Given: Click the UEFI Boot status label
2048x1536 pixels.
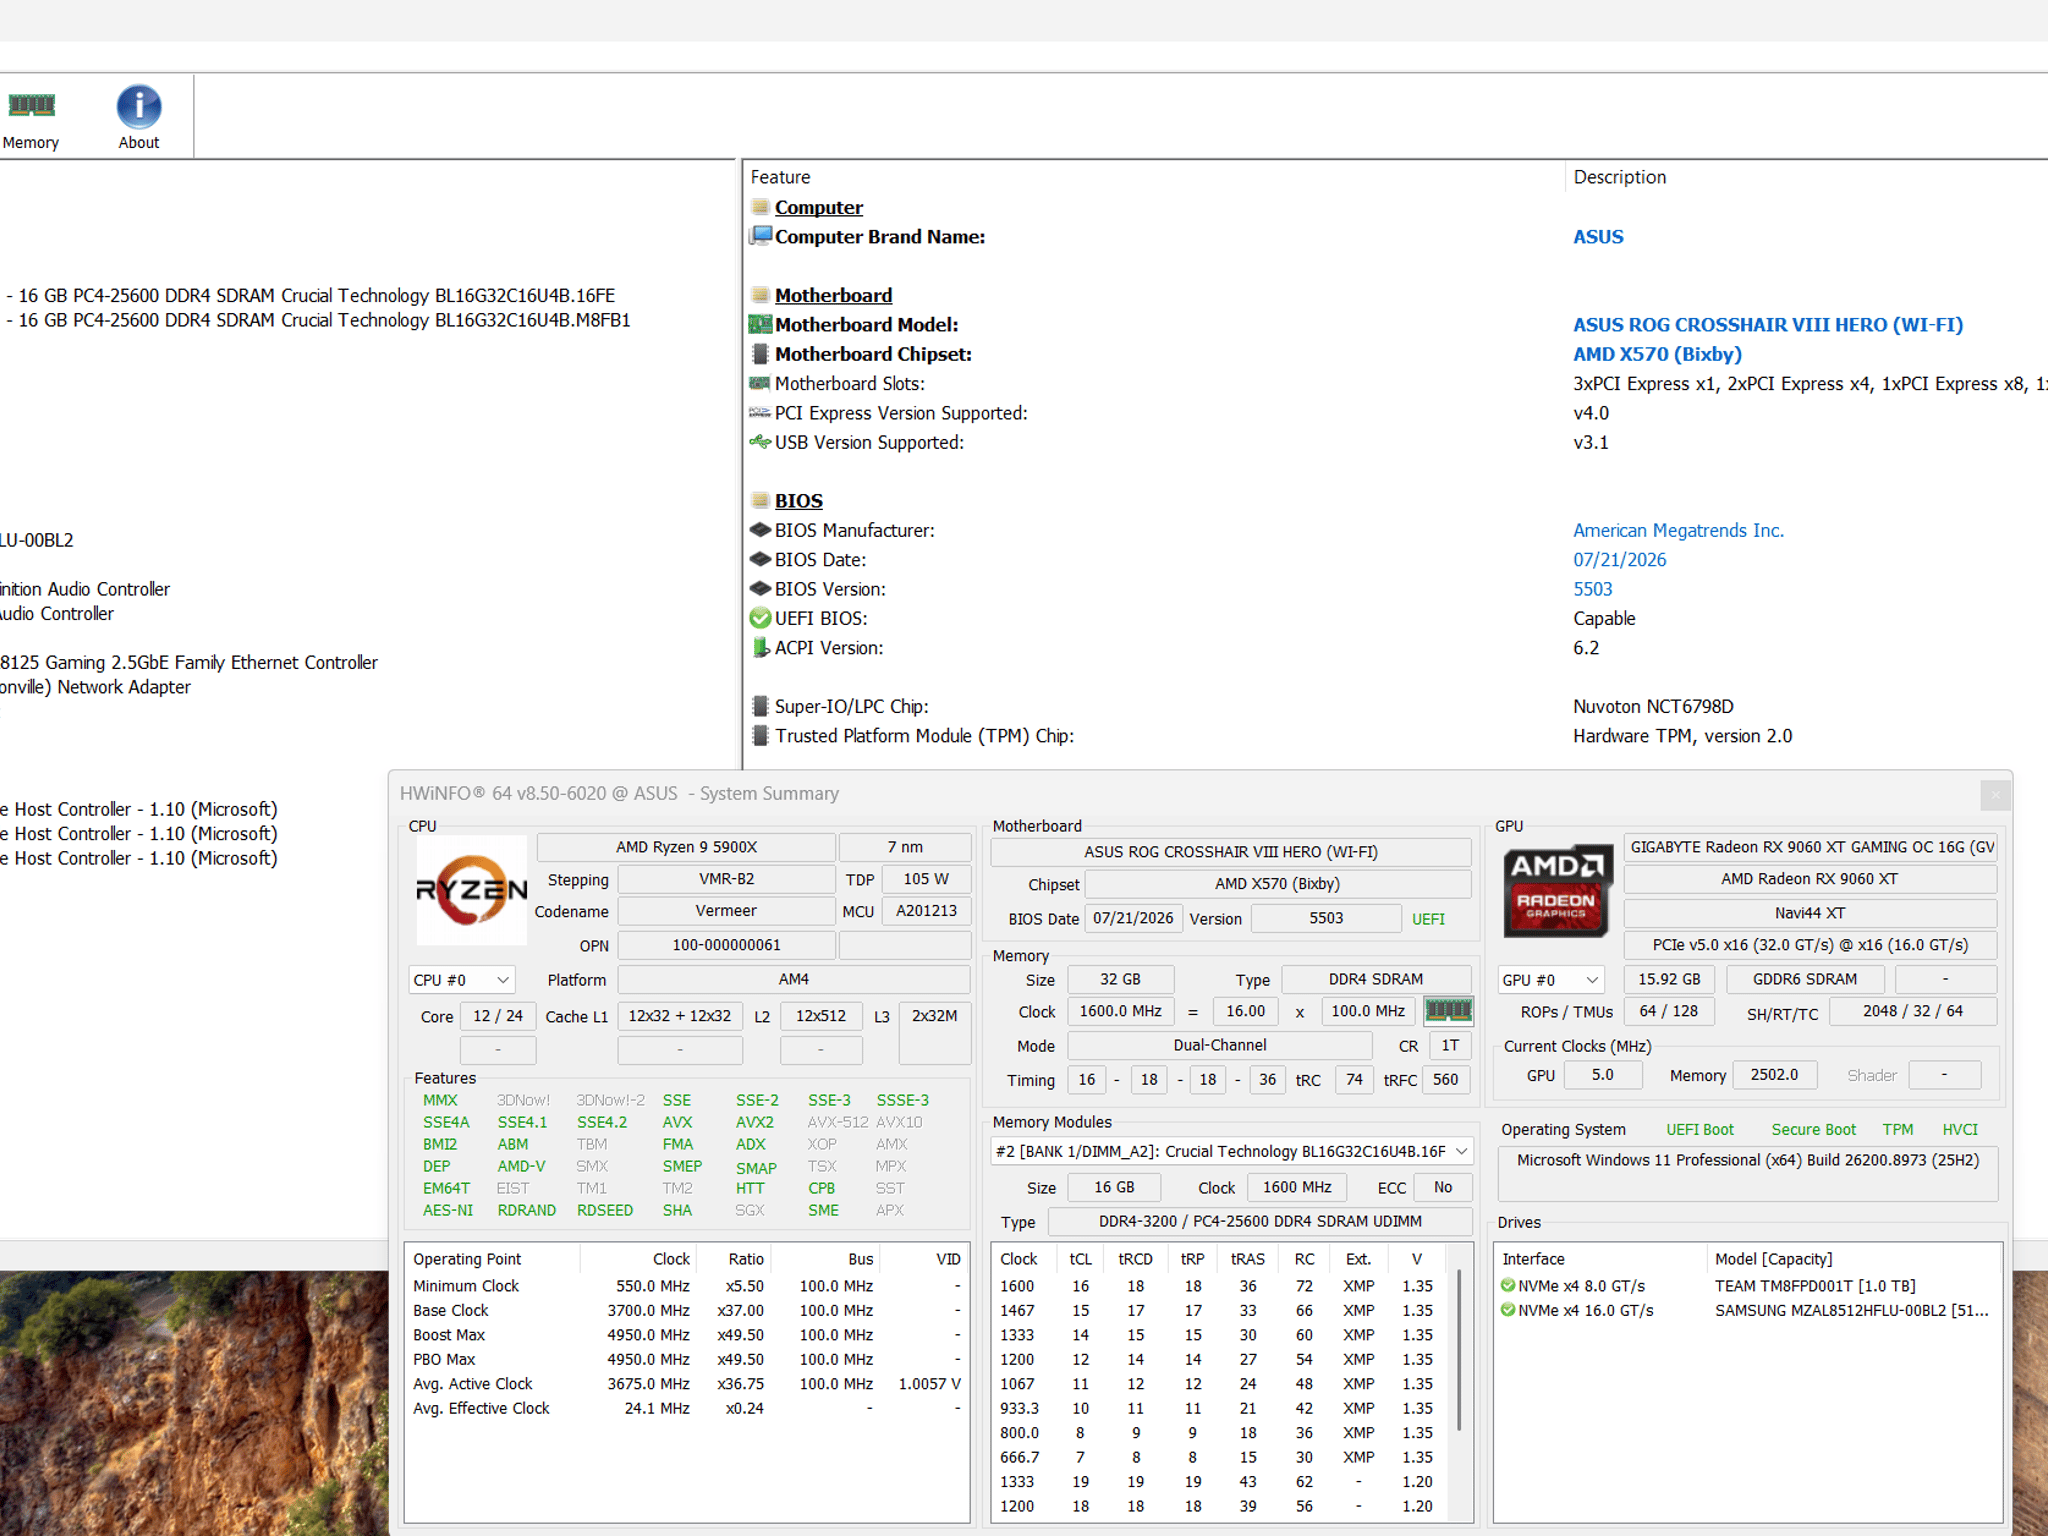Looking at the screenshot, I should 1700,1129.
